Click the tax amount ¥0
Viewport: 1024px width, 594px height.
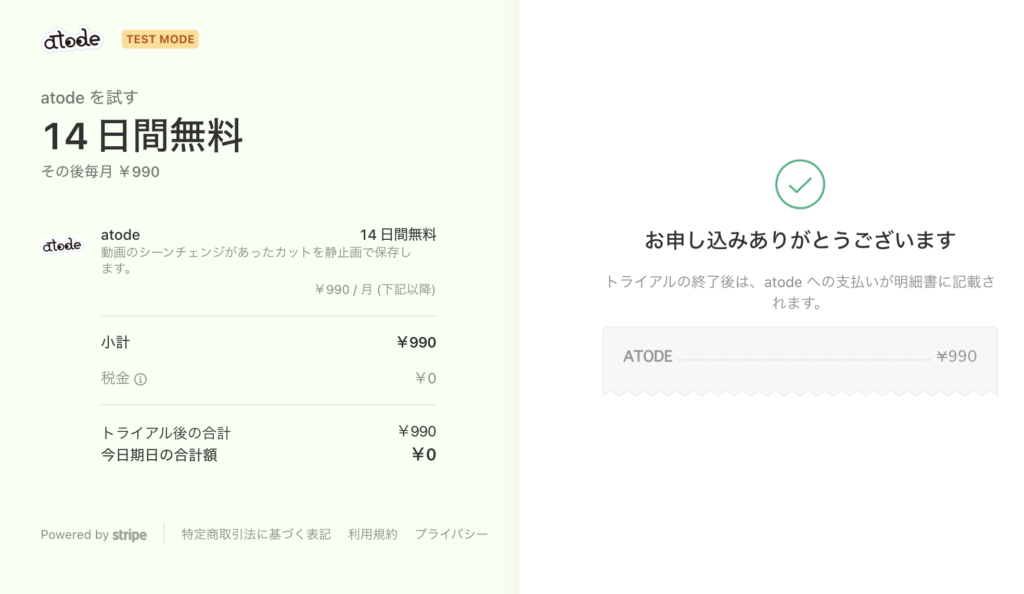point(426,378)
